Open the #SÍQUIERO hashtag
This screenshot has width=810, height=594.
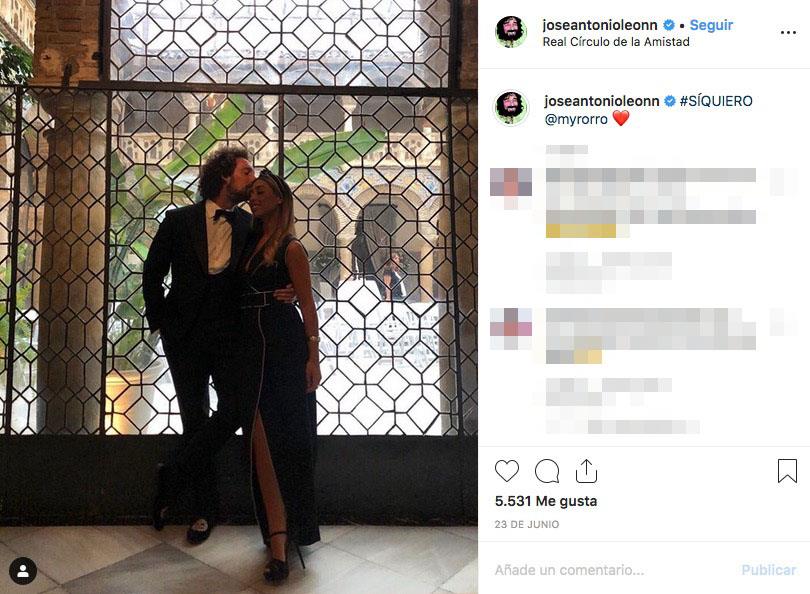click(x=716, y=101)
